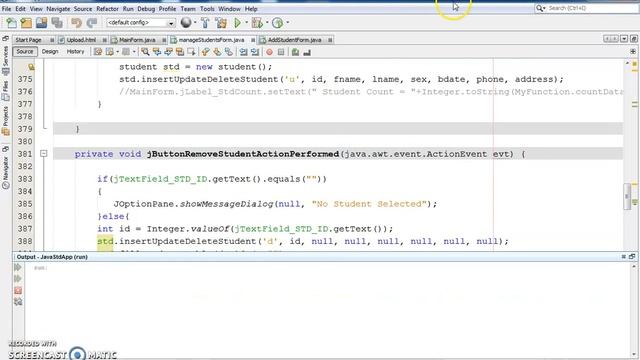Click the New File toolbar icon
The image size is (640, 360).
point(11,23)
